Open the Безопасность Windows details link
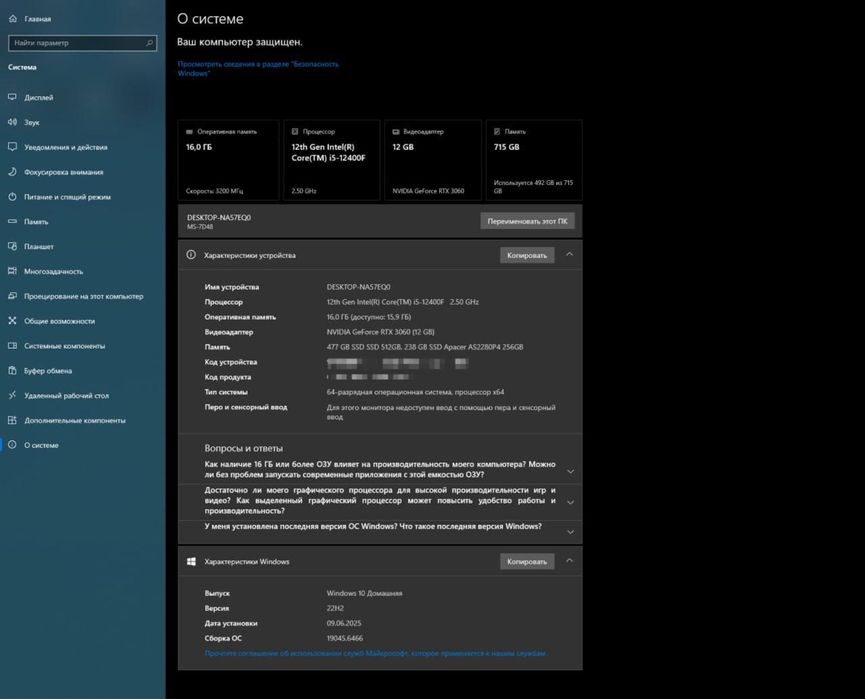 [258, 68]
